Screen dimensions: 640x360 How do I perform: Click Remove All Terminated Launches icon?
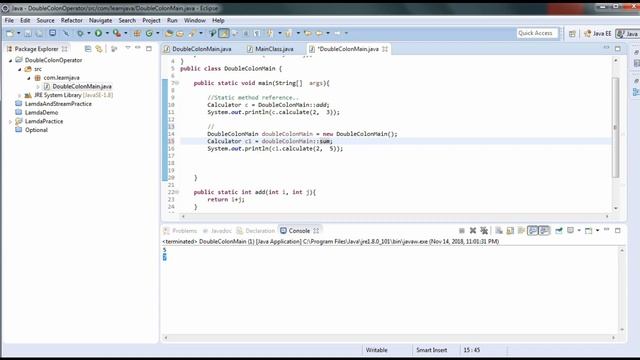tap(484, 231)
